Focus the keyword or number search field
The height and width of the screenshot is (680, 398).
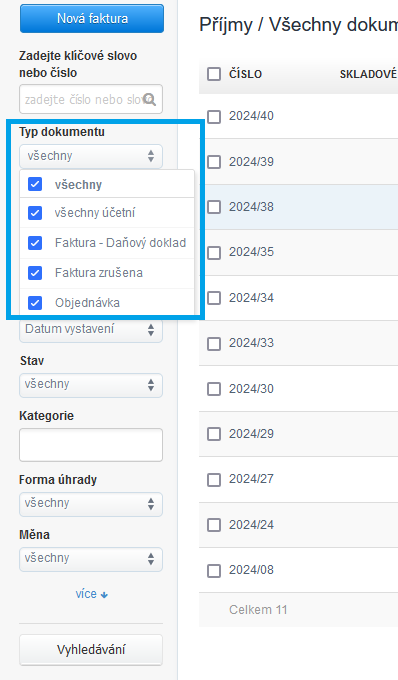coord(91,99)
